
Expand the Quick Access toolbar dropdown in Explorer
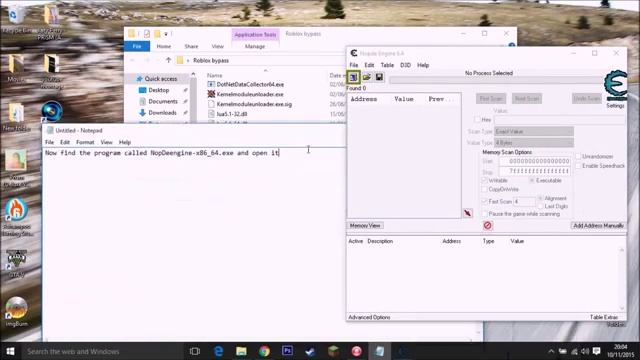[x=166, y=34]
